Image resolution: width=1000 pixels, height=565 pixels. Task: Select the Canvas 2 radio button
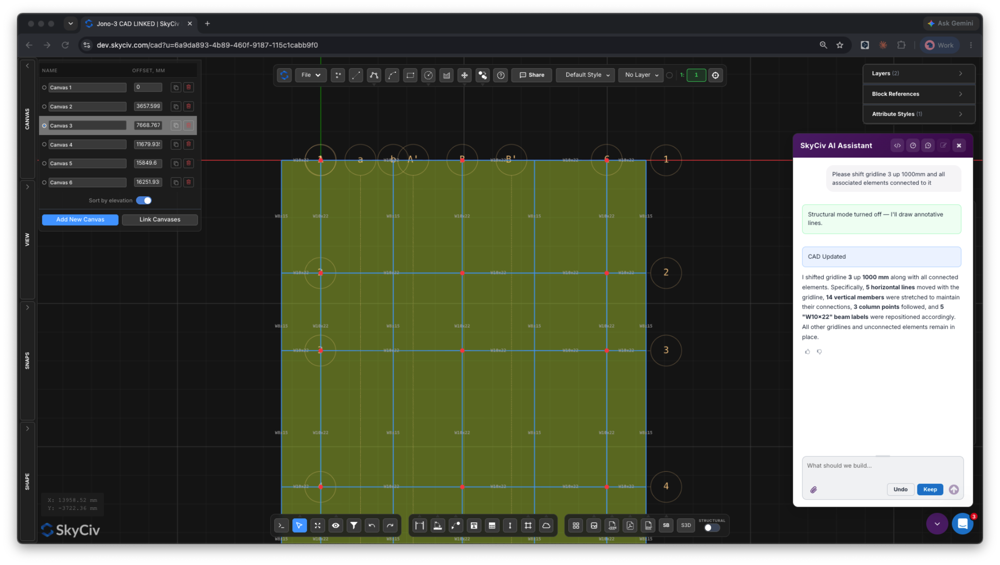pyautogui.click(x=44, y=106)
